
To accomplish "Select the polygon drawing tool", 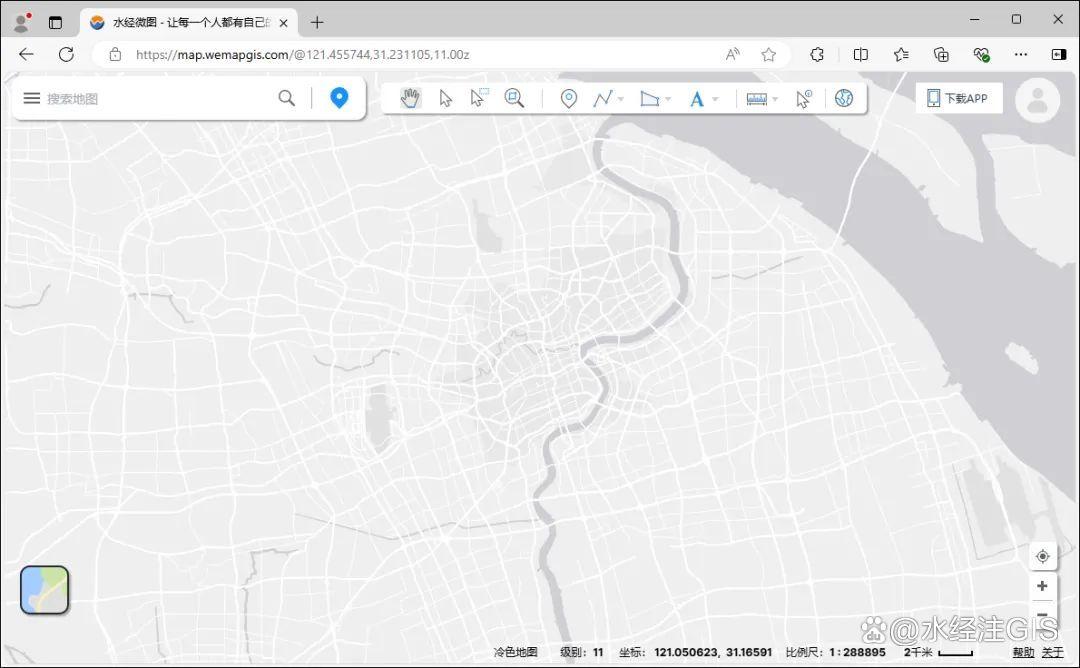I will tap(650, 98).
